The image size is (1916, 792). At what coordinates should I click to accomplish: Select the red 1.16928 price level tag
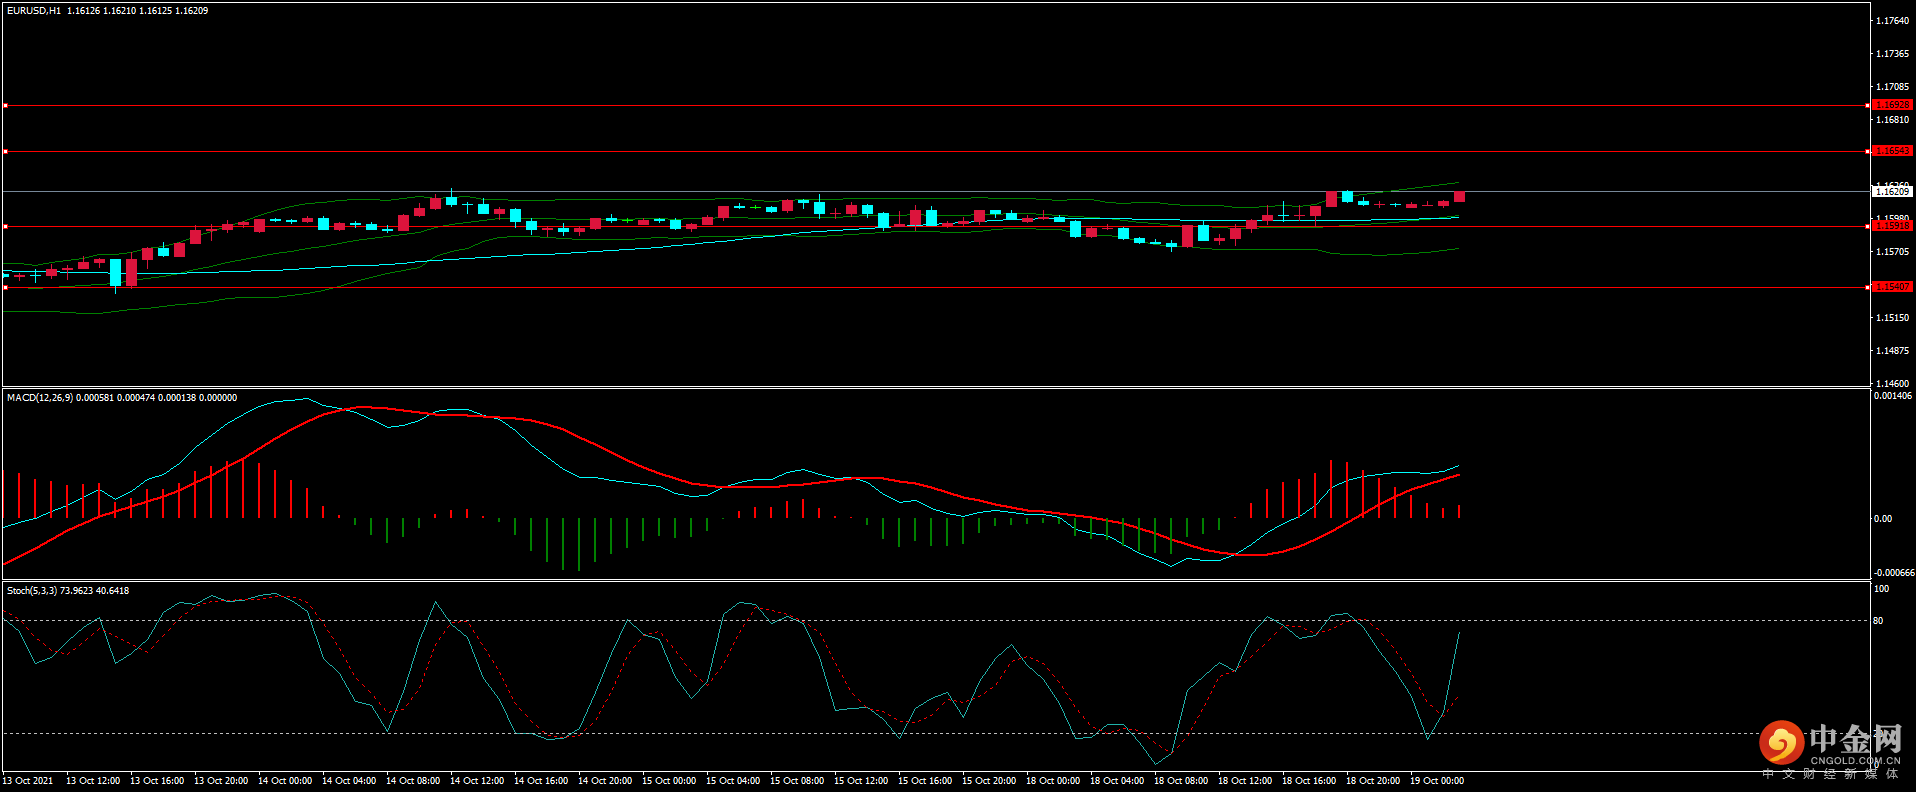[1892, 105]
